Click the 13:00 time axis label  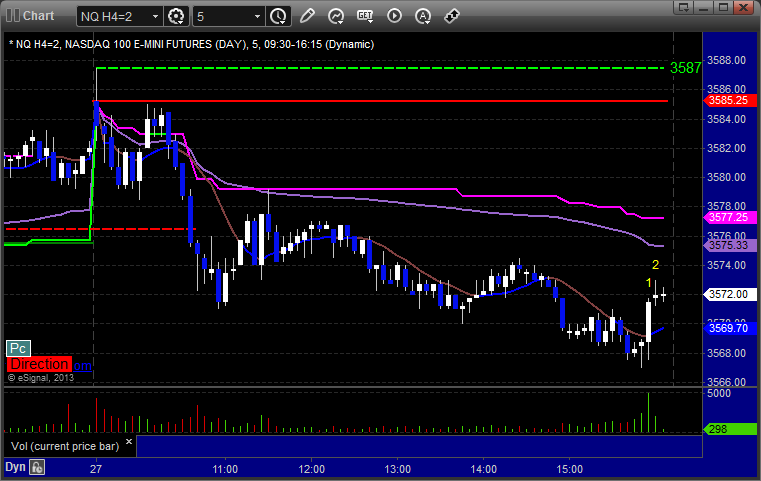(397, 469)
